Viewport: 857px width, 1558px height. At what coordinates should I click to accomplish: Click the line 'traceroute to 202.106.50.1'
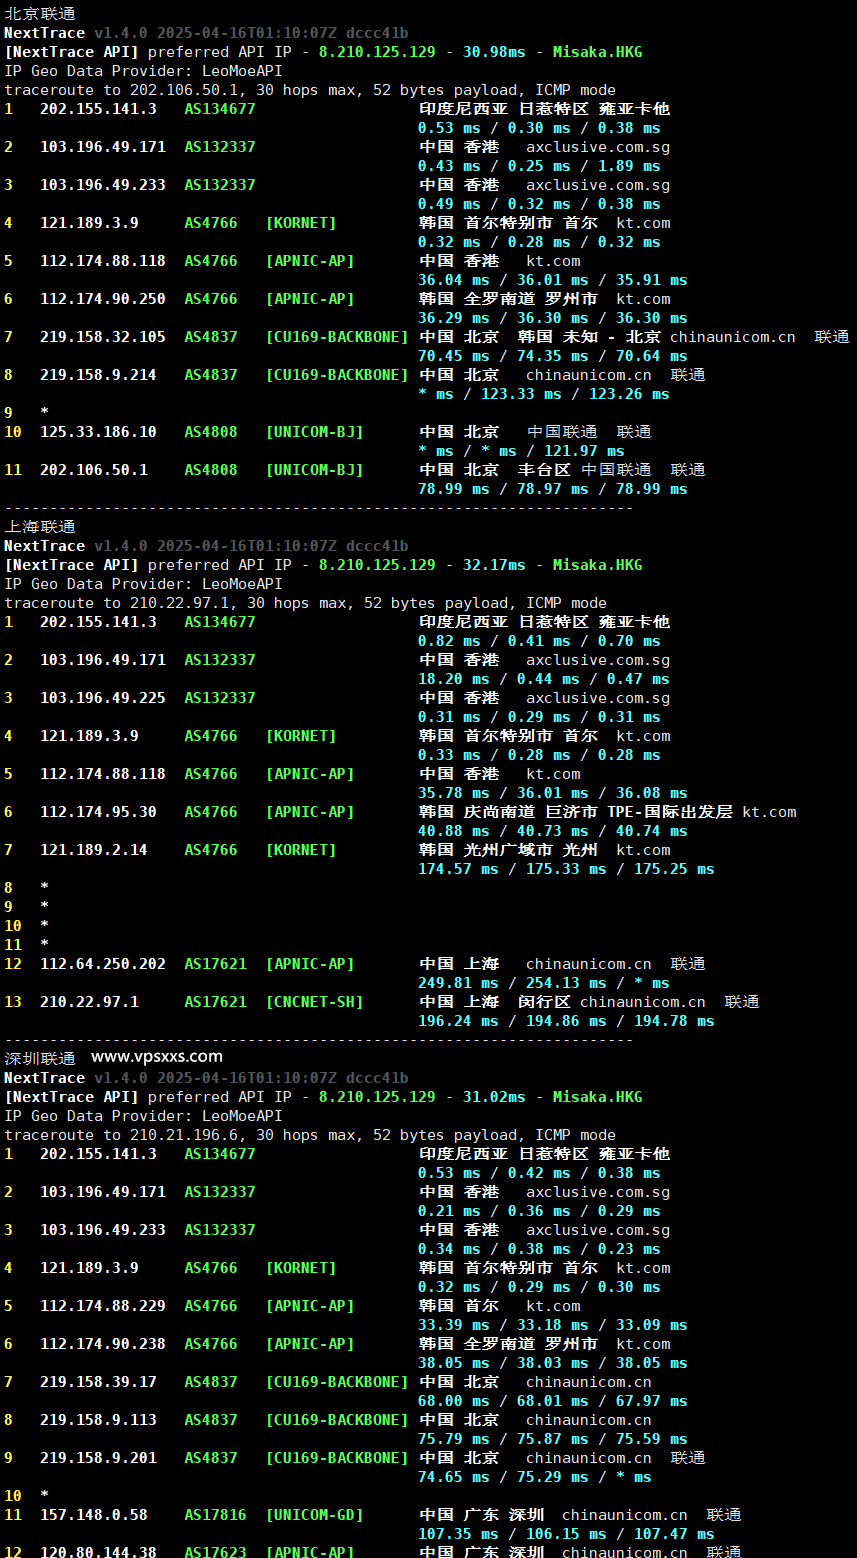pyautogui.click(x=310, y=90)
